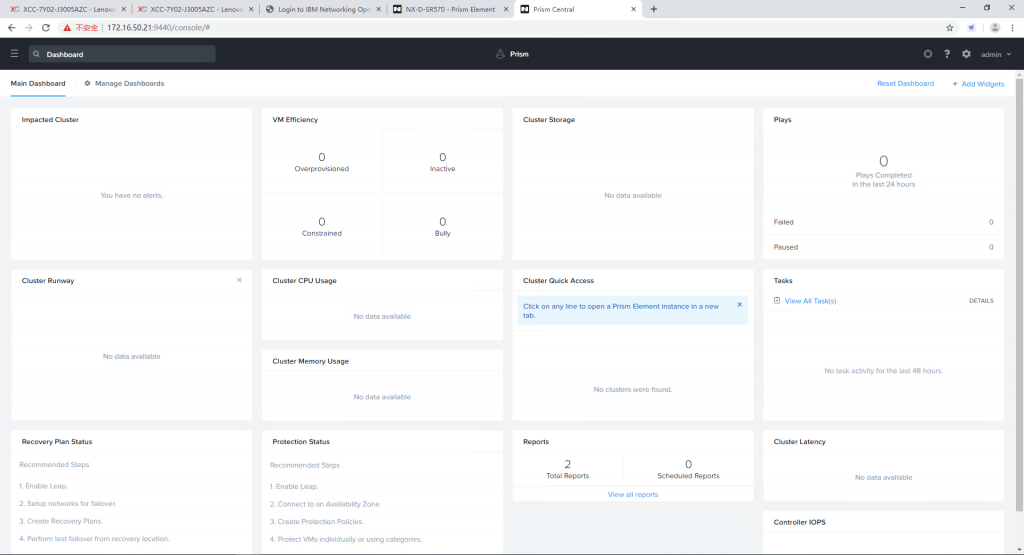Bookmark this page with star icon
The height and width of the screenshot is (555, 1024).
click(x=950, y=27)
